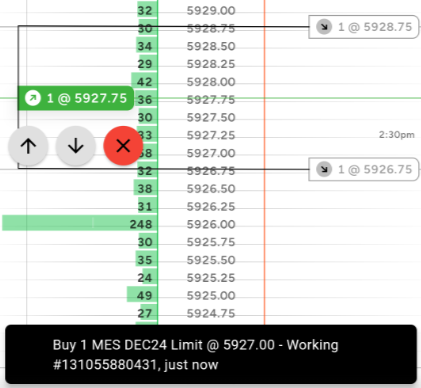Click the 2:30pm time label
The width and height of the screenshot is (421, 388).
pos(397,135)
